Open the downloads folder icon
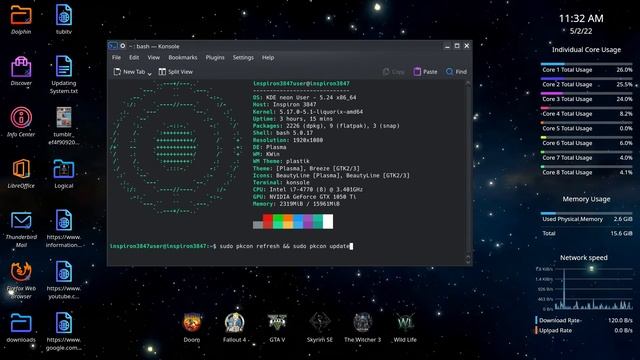This screenshot has height=360, width=640. pos(21,323)
